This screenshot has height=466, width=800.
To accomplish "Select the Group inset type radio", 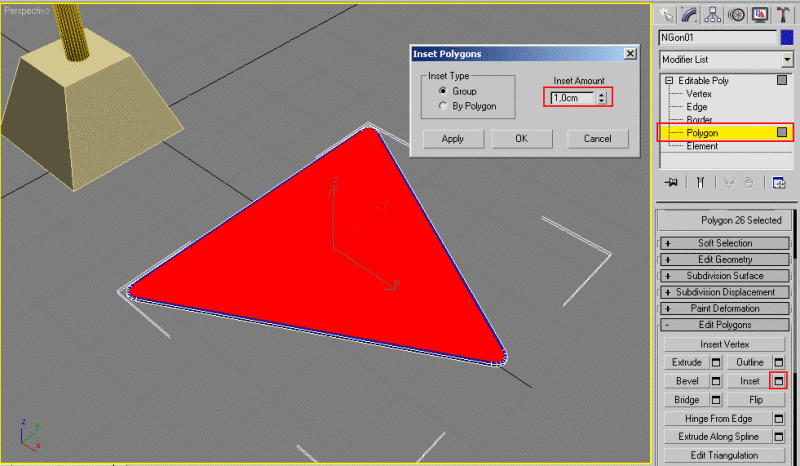I will pos(443,91).
